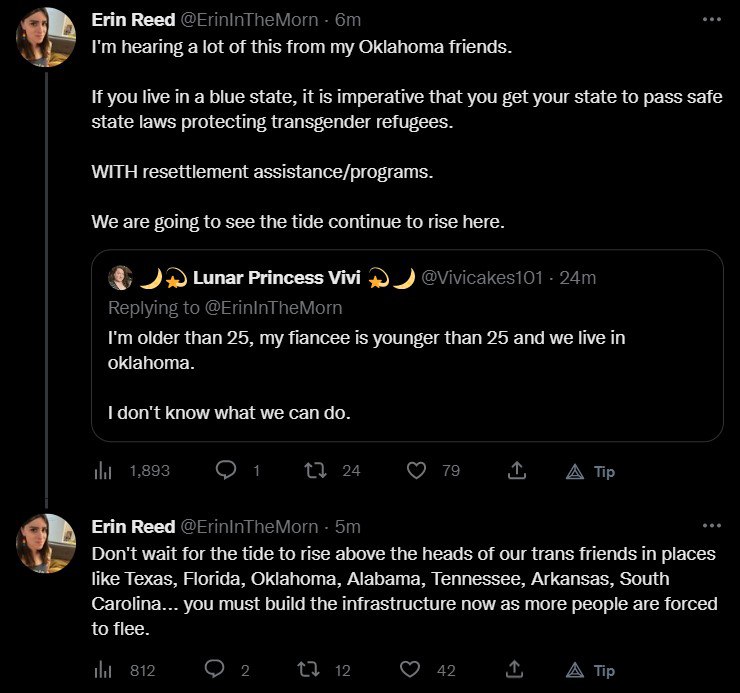Like the second tweet with 42 likes
This screenshot has height=693, width=740.
(410, 670)
